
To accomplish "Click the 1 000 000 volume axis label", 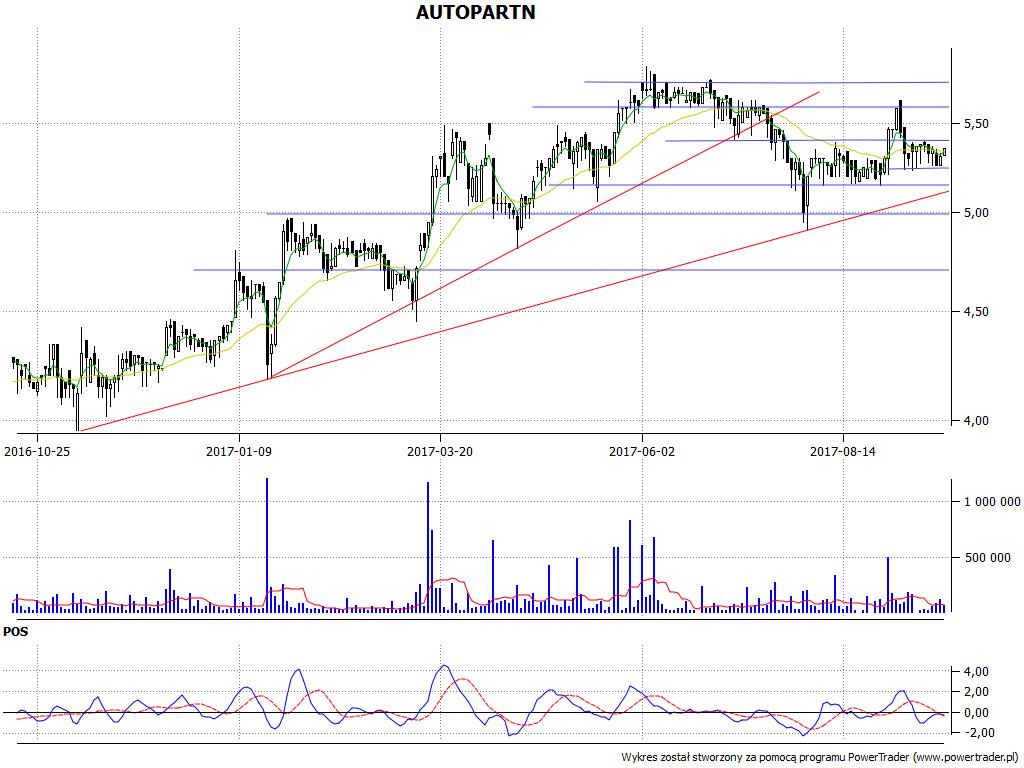I will [x=992, y=502].
